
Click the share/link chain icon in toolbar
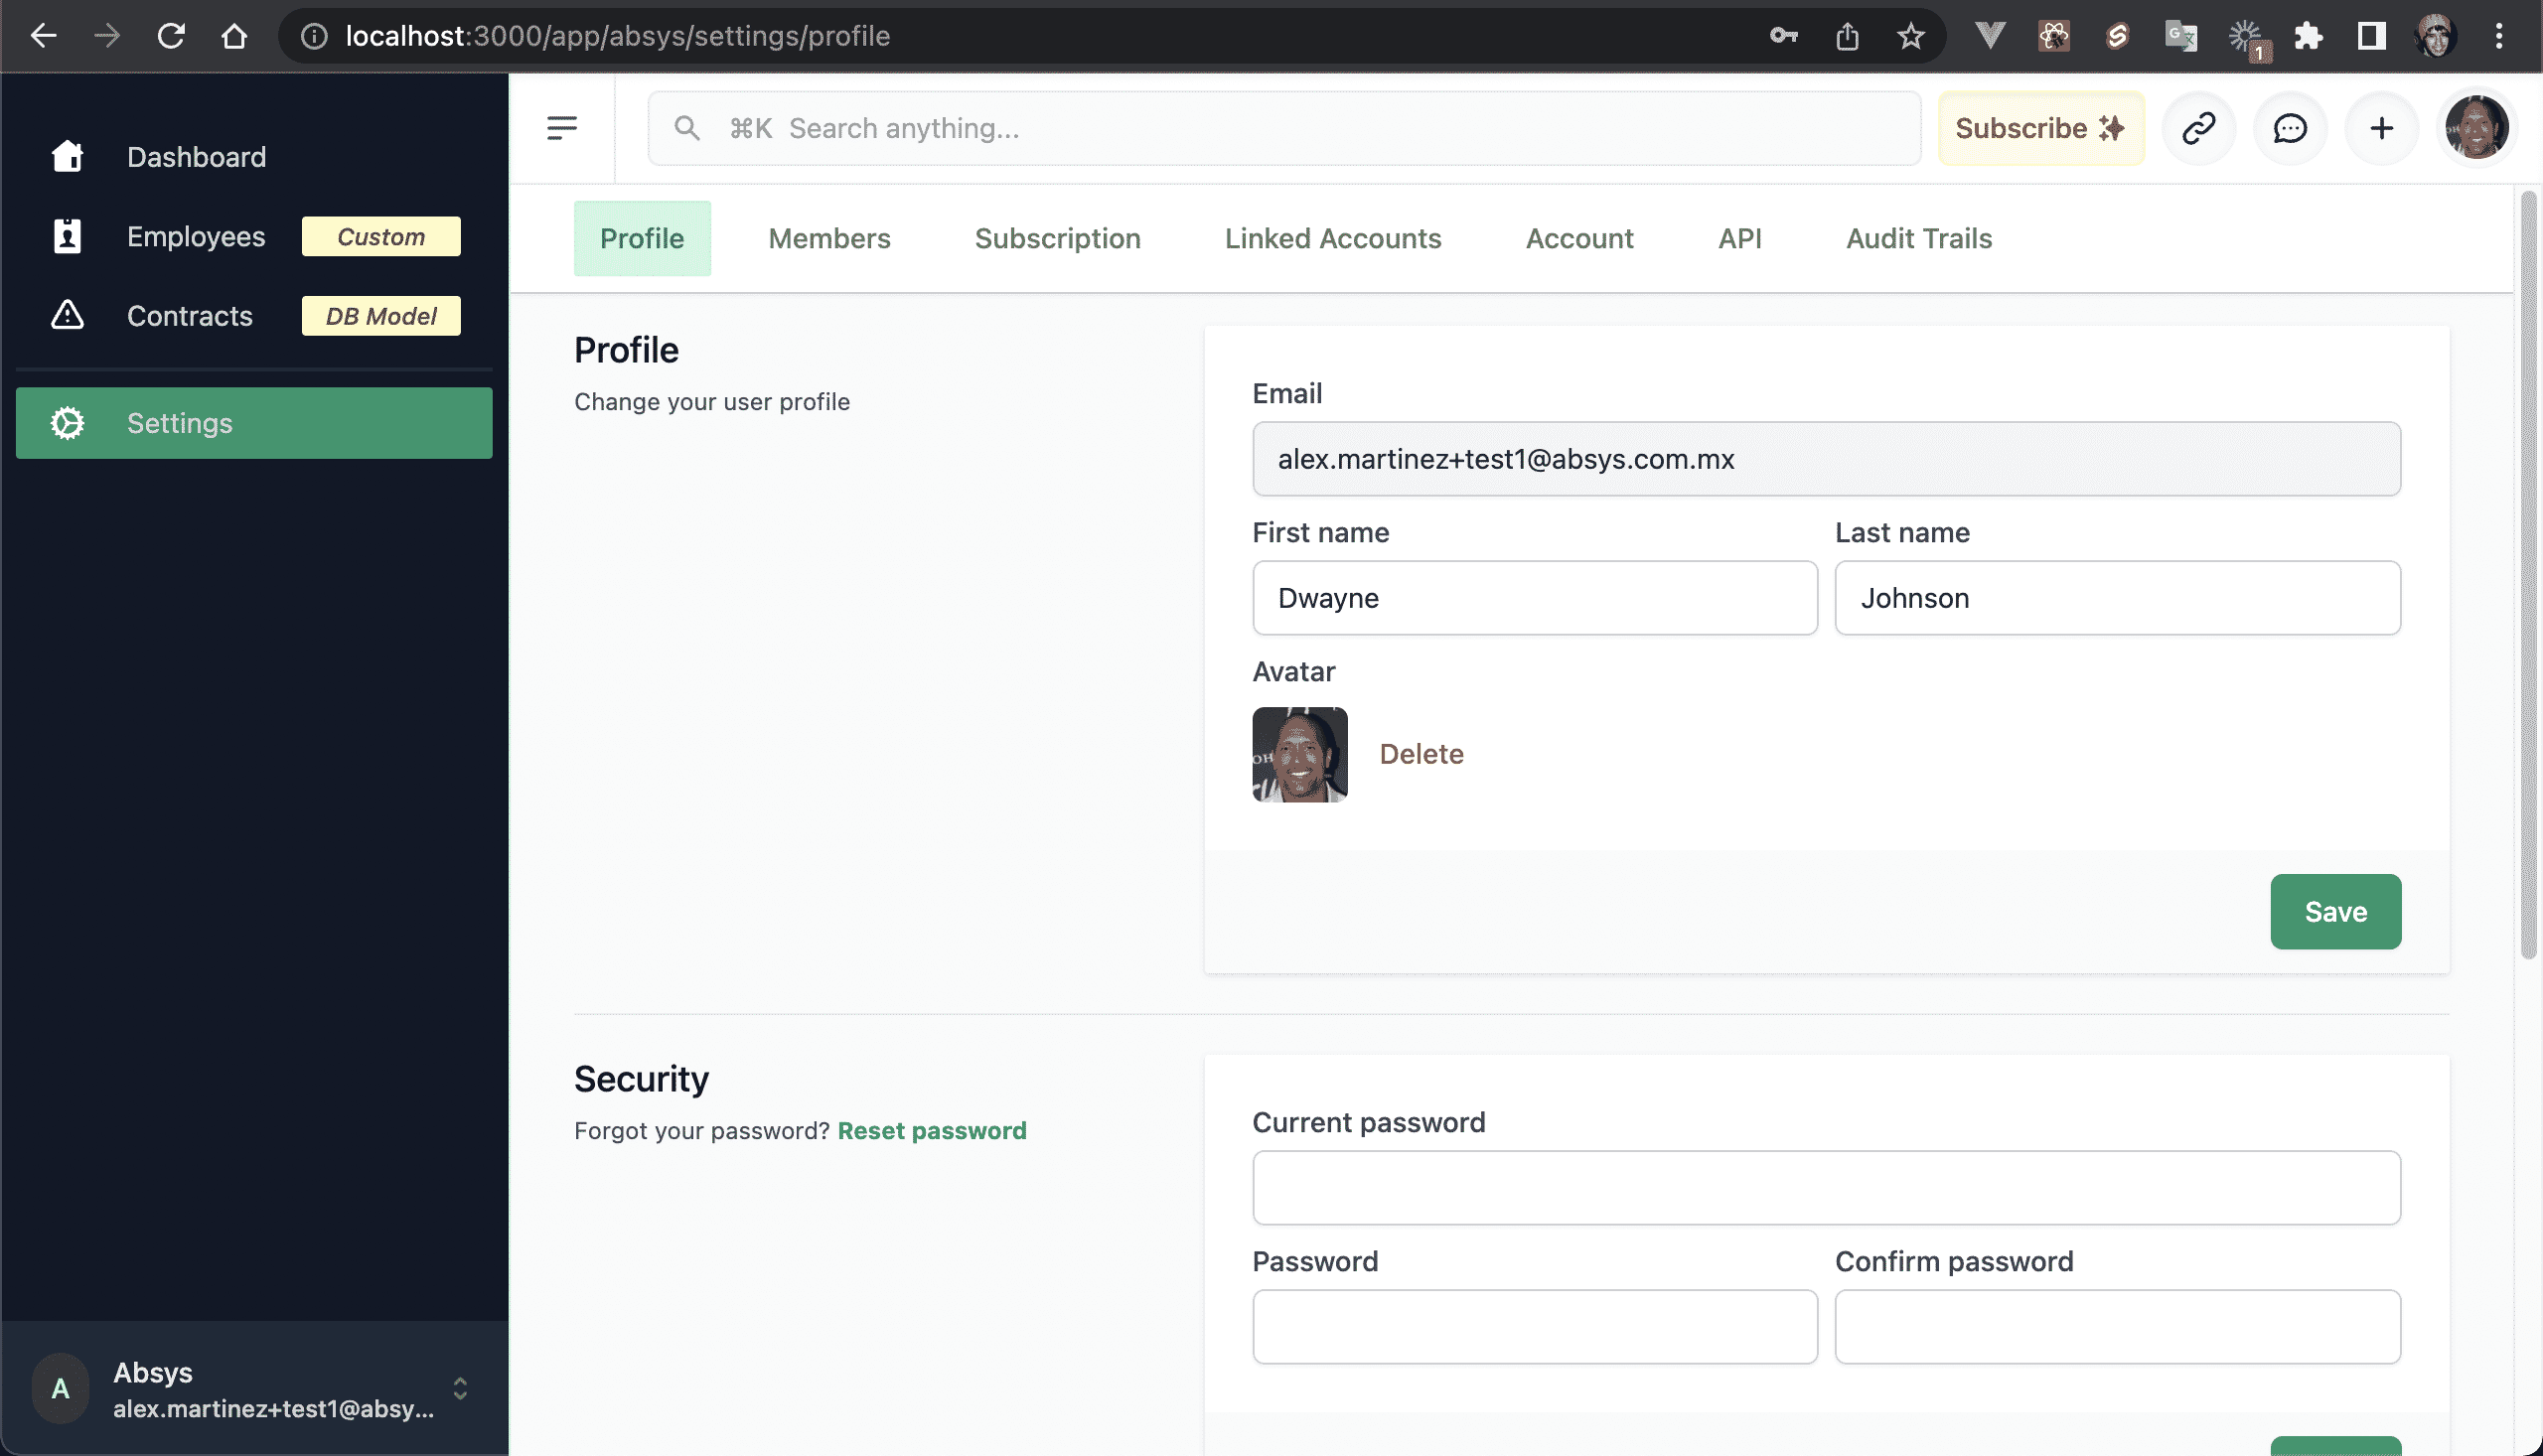pos(2197,127)
